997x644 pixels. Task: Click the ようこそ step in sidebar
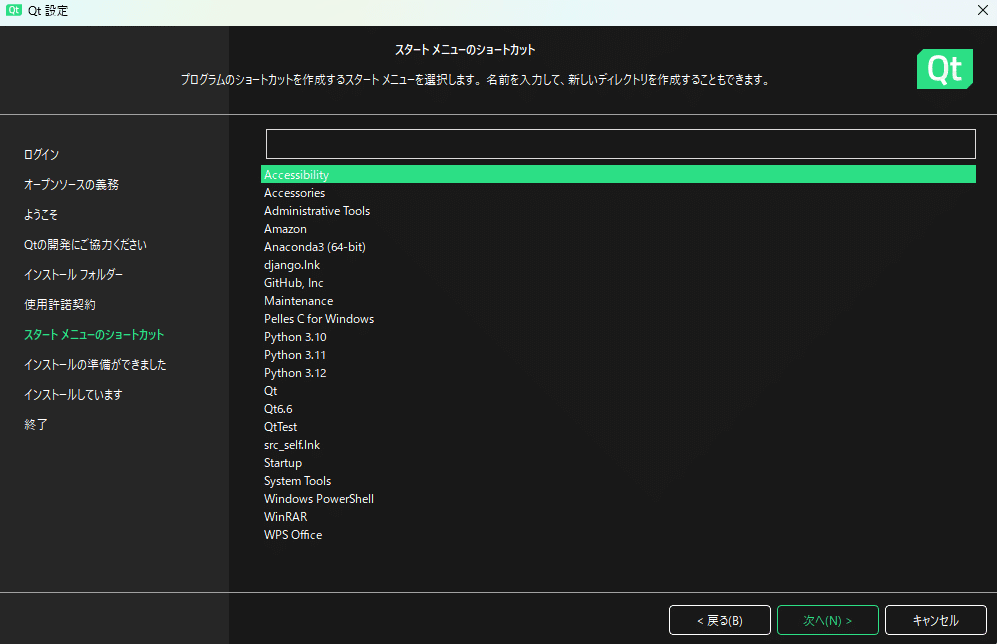41,214
